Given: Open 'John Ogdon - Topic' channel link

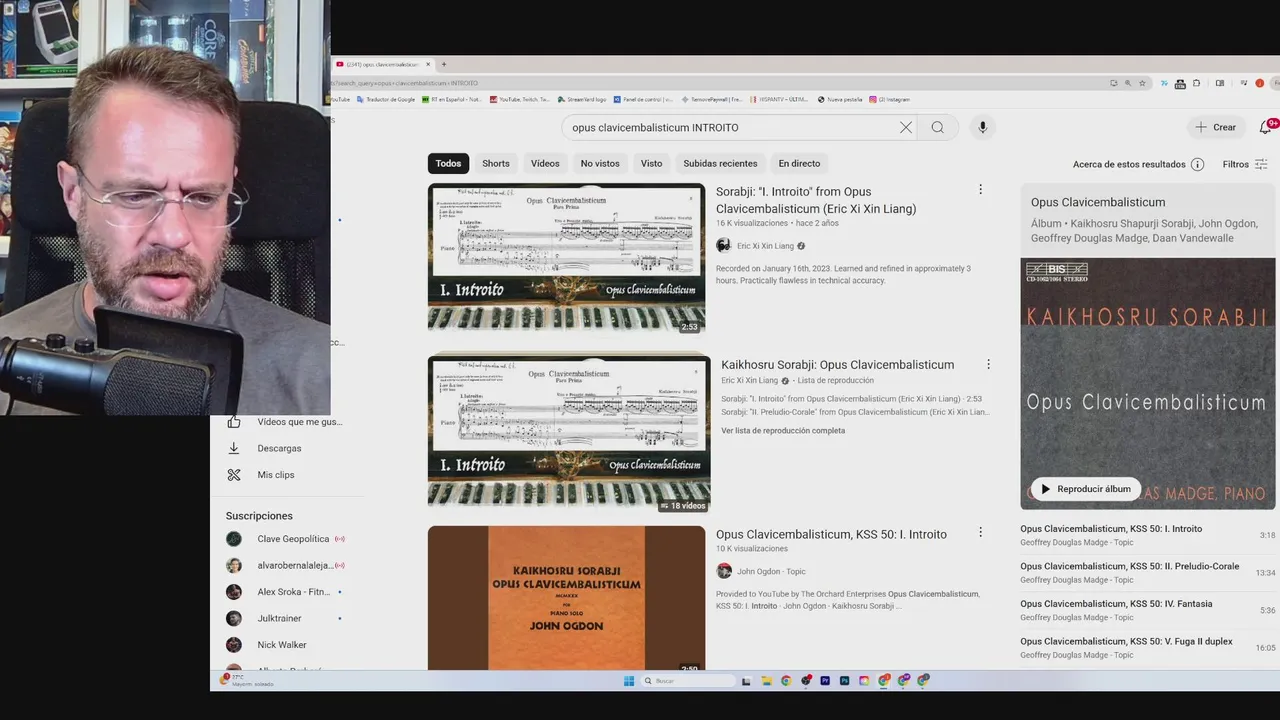Looking at the screenshot, I should tap(771, 572).
